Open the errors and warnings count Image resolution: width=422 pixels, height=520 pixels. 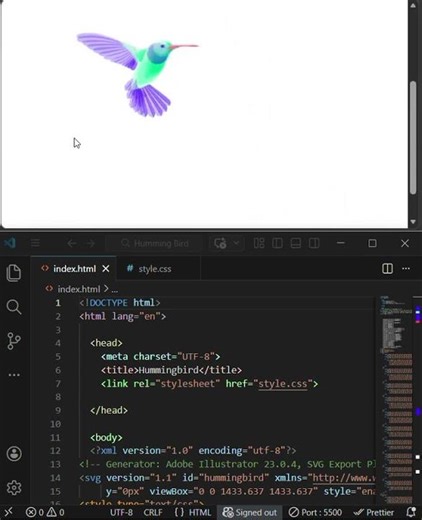pos(45,512)
